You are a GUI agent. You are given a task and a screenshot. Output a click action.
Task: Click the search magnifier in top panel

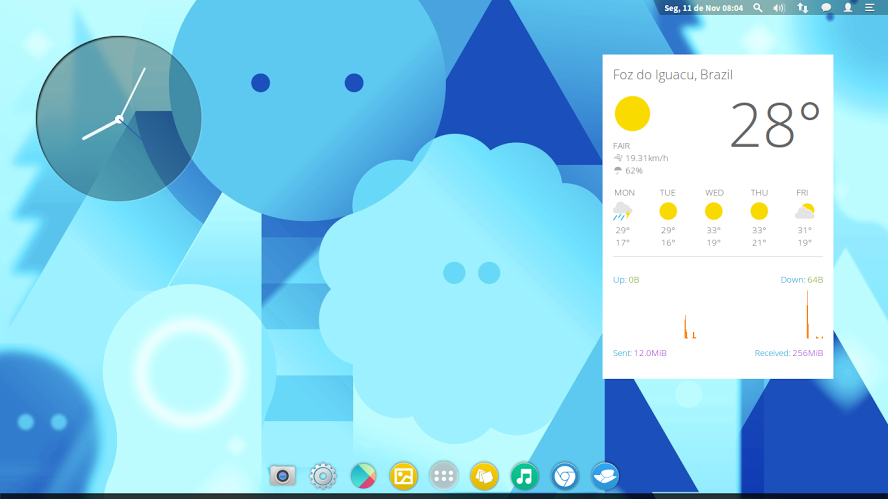758,7
